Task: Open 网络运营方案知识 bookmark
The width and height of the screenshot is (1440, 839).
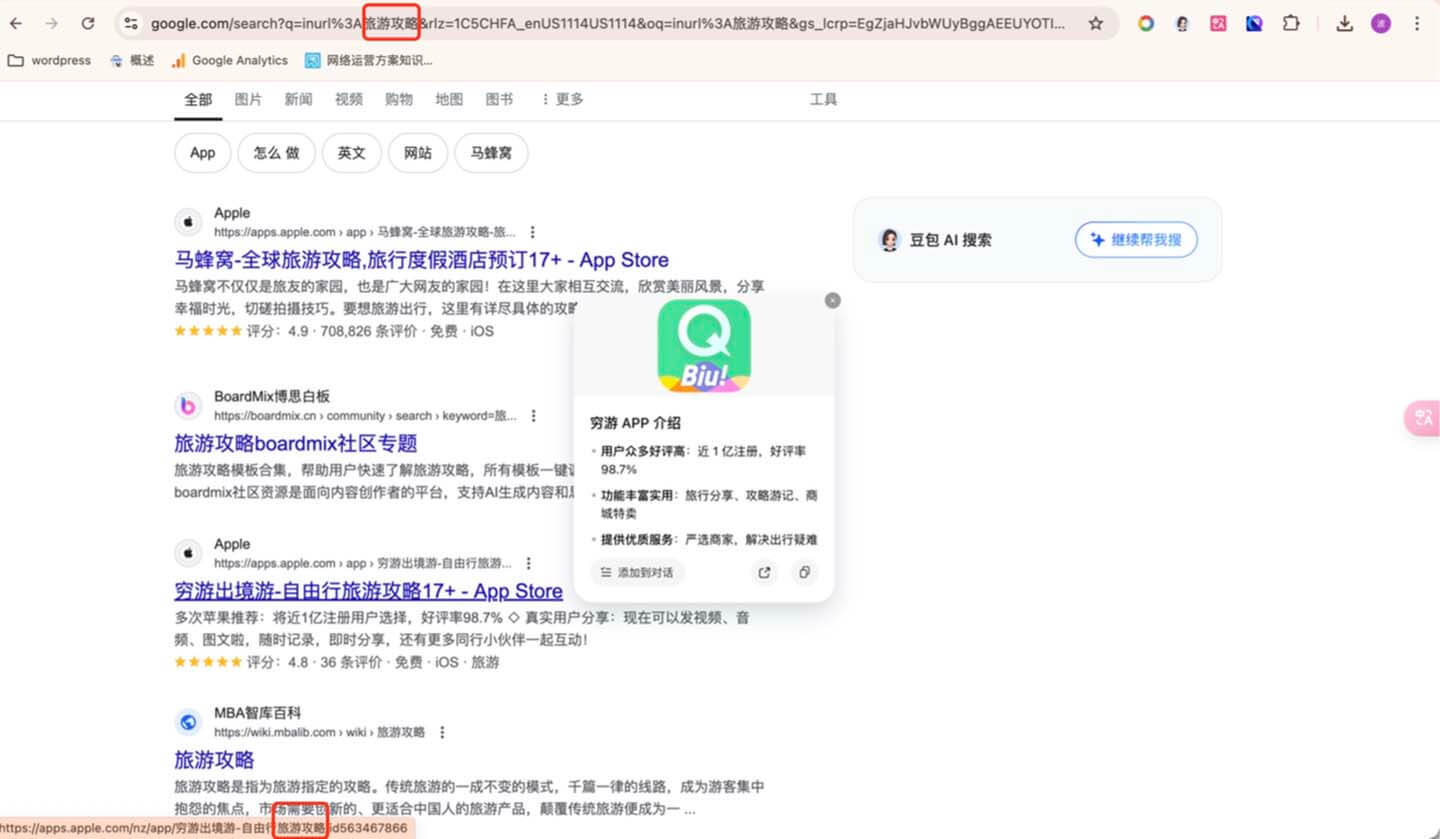Action: click(x=369, y=60)
